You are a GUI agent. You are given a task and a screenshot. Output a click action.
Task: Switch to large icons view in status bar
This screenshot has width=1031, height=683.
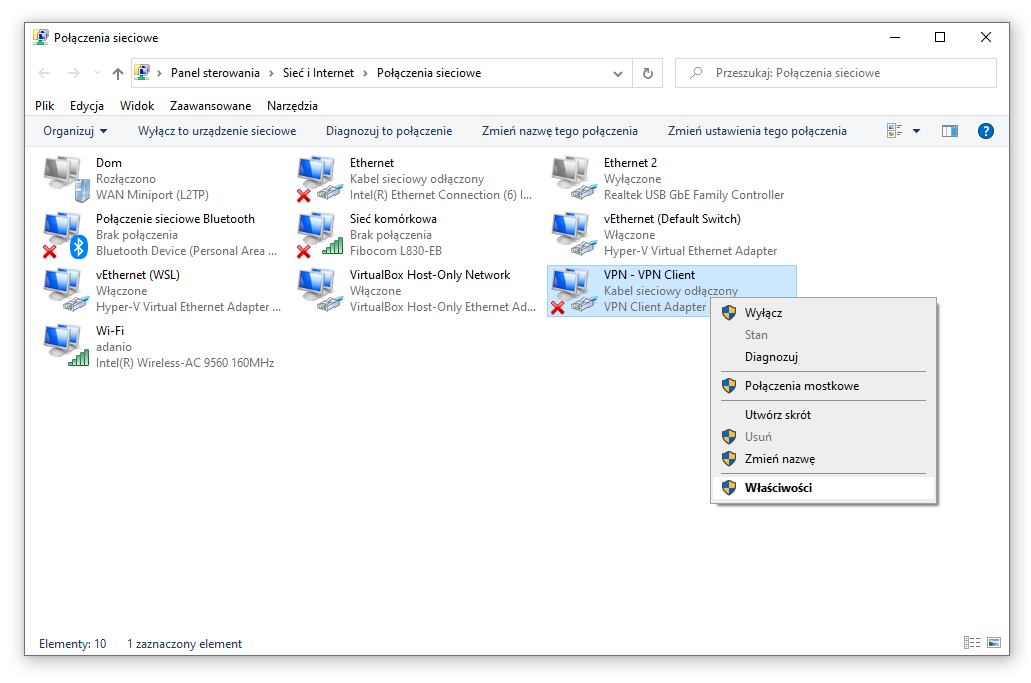pos(994,643)
